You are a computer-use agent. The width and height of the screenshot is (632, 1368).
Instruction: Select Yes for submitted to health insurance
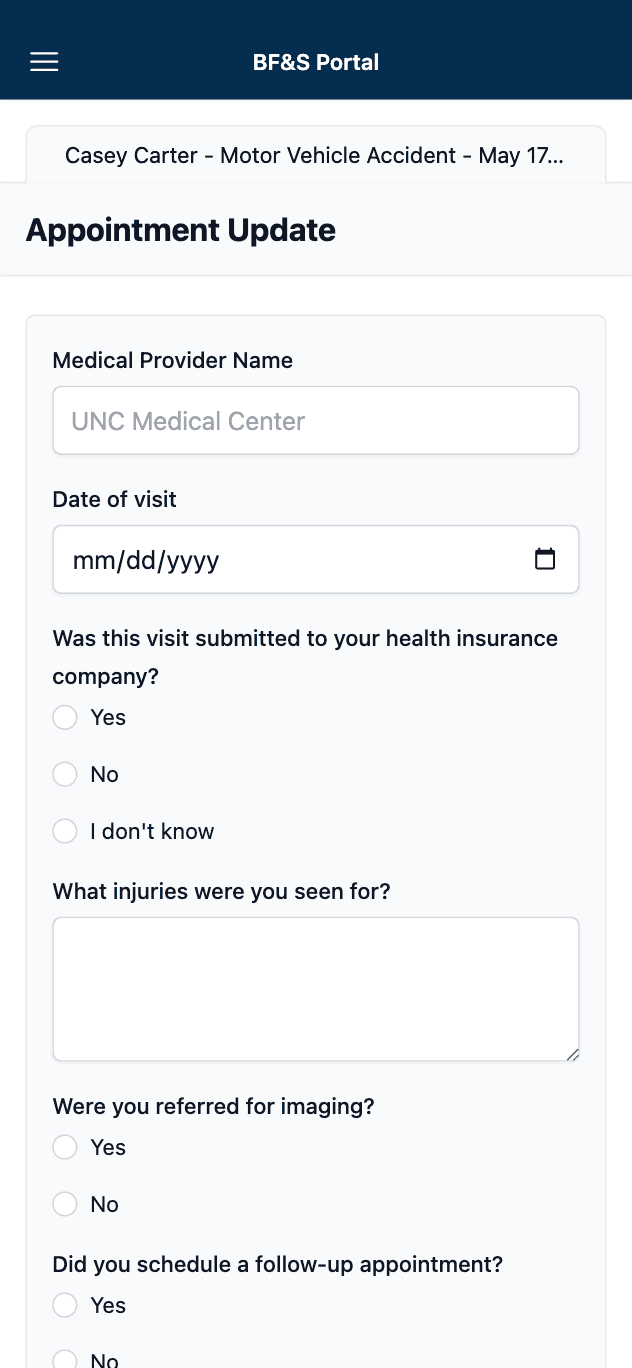coord(65,718)
